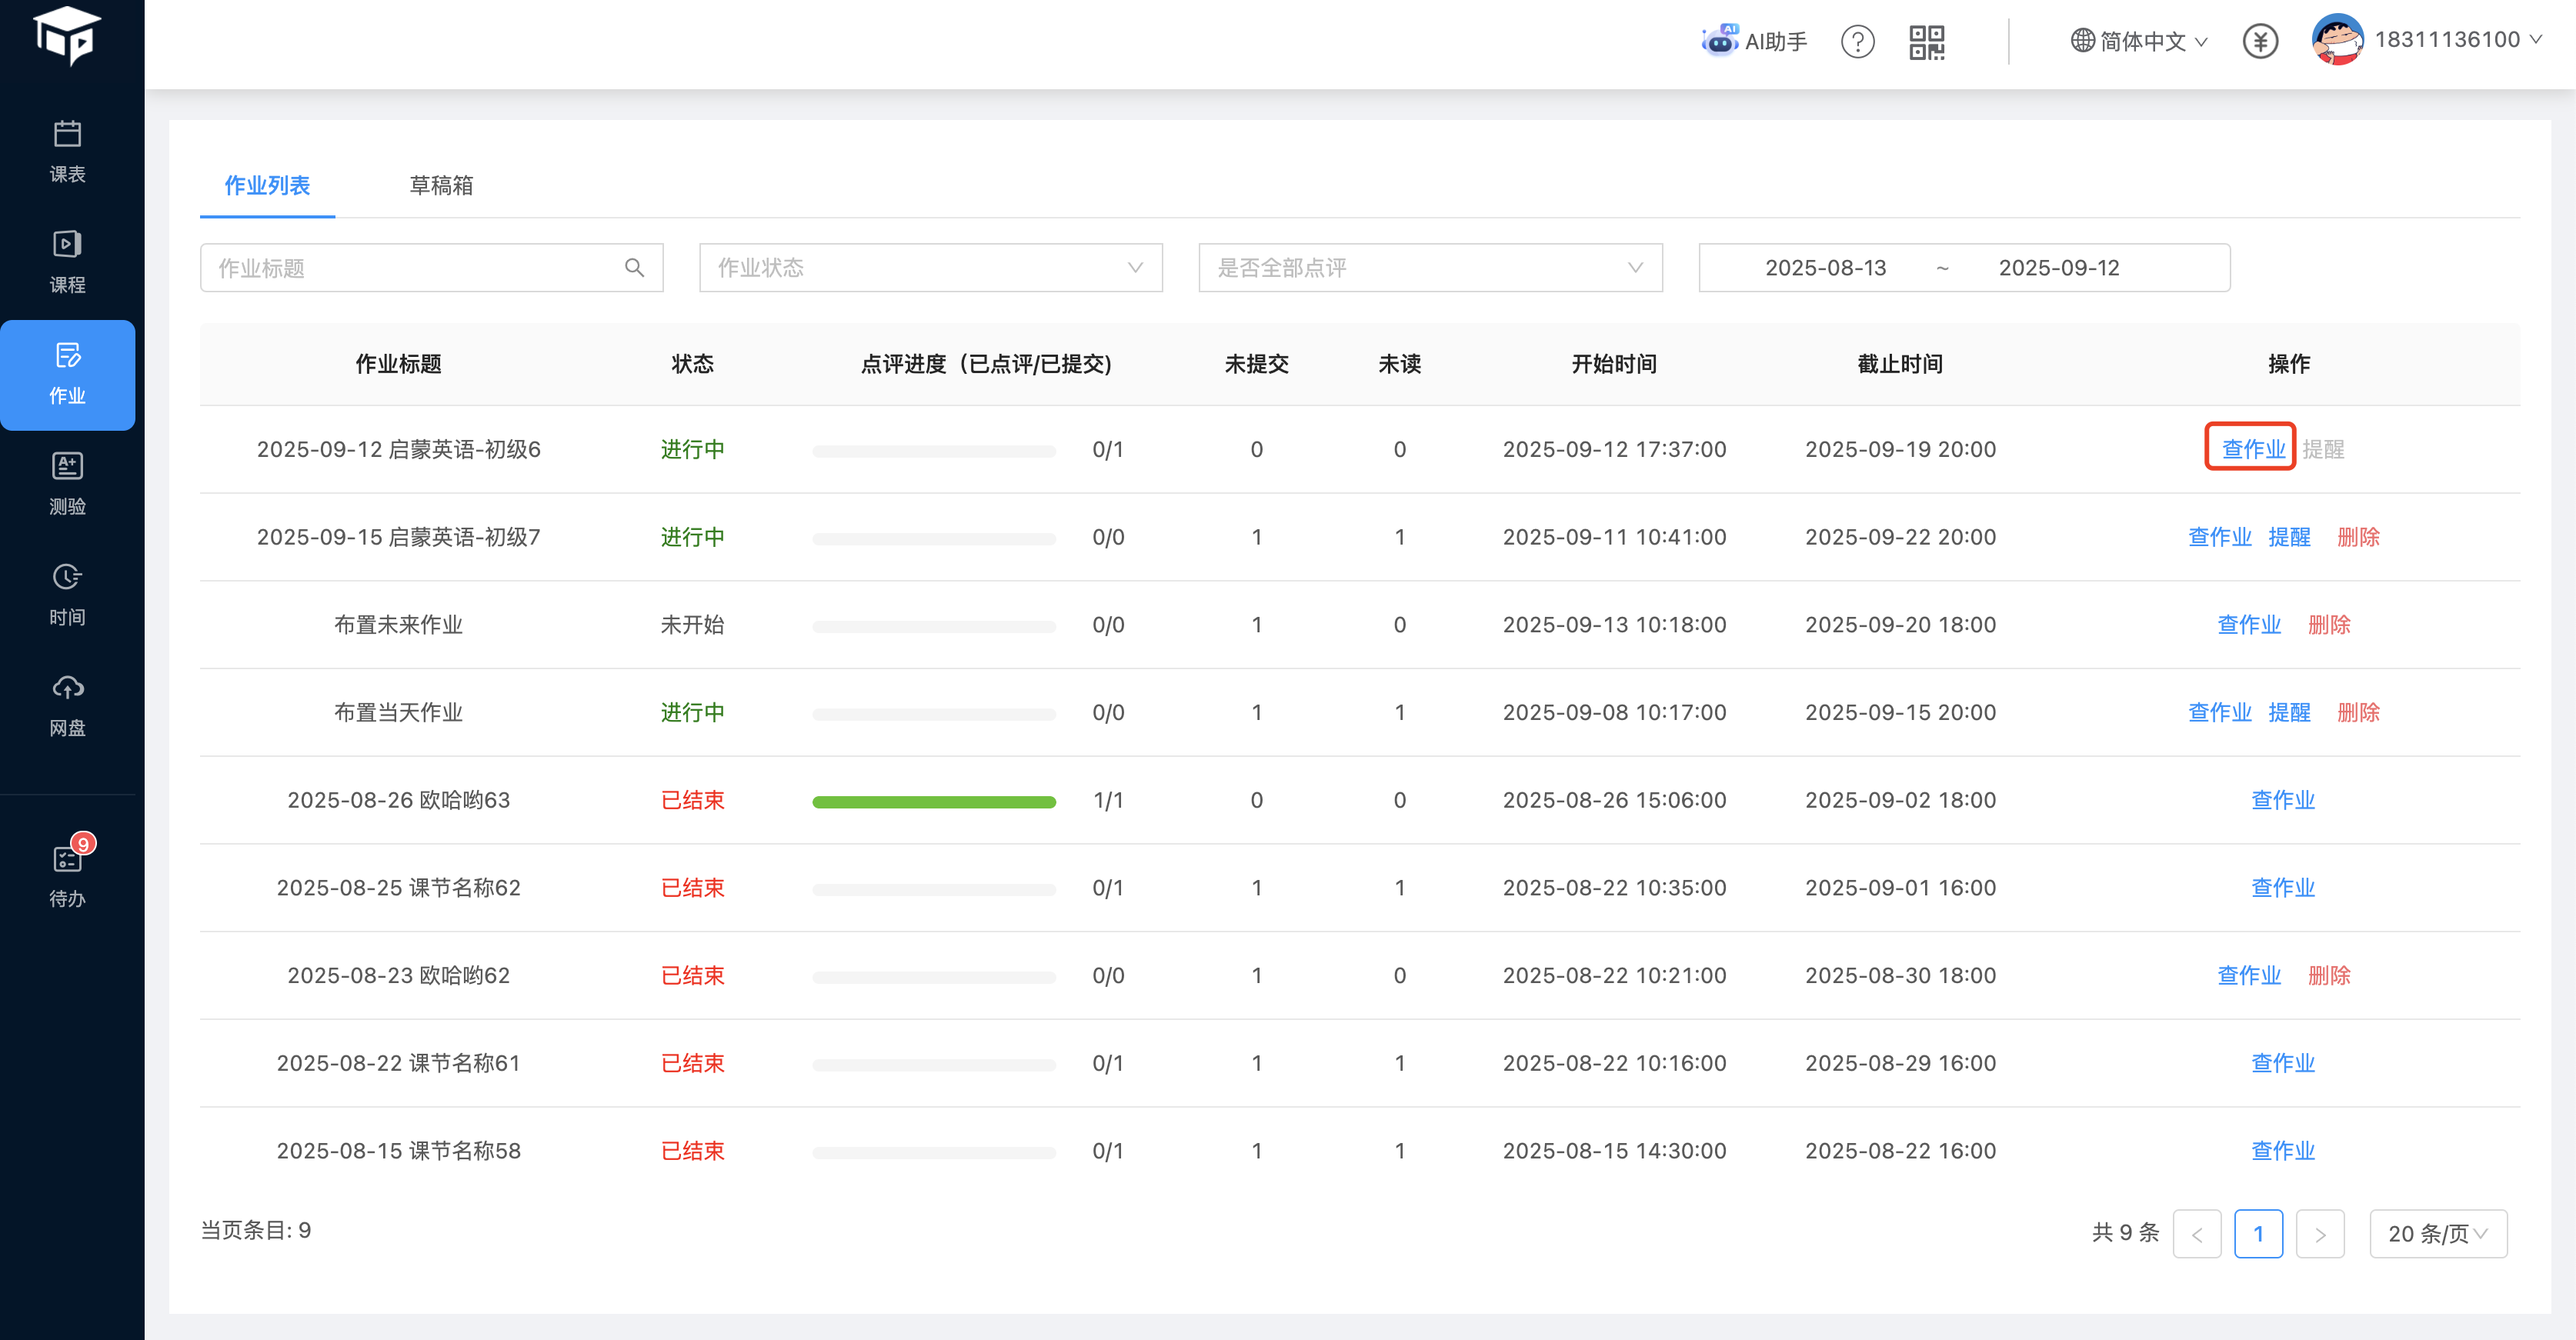Click the progress bar of 欧哈哟63 row
Image resolution: width=2576 pixels, height=1340 pixels.
pyautogui.click(x=933, y=801)
